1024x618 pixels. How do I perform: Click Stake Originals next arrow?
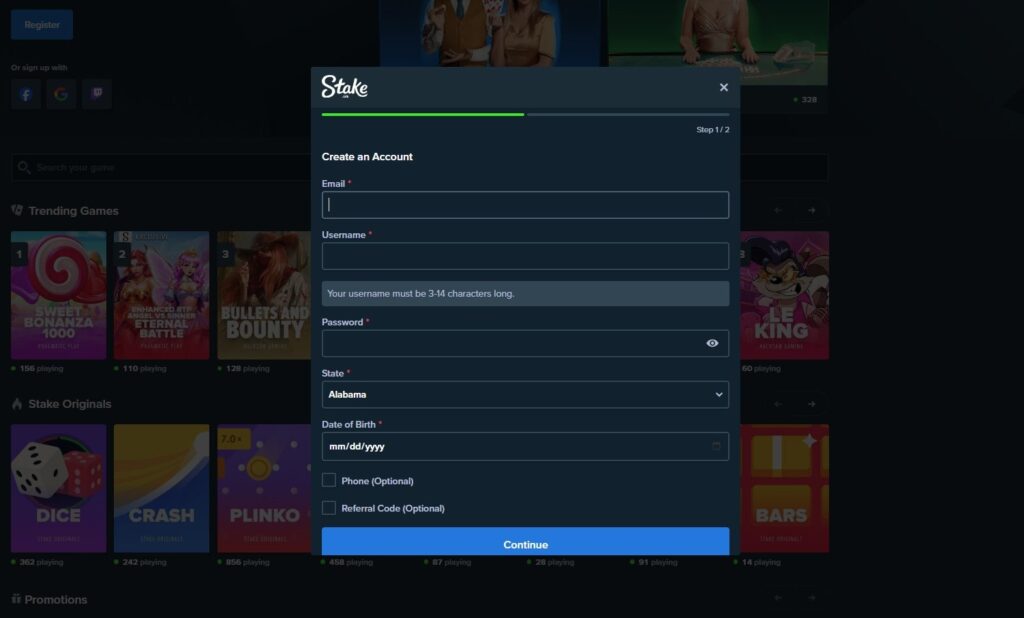[x=812, y=404]
